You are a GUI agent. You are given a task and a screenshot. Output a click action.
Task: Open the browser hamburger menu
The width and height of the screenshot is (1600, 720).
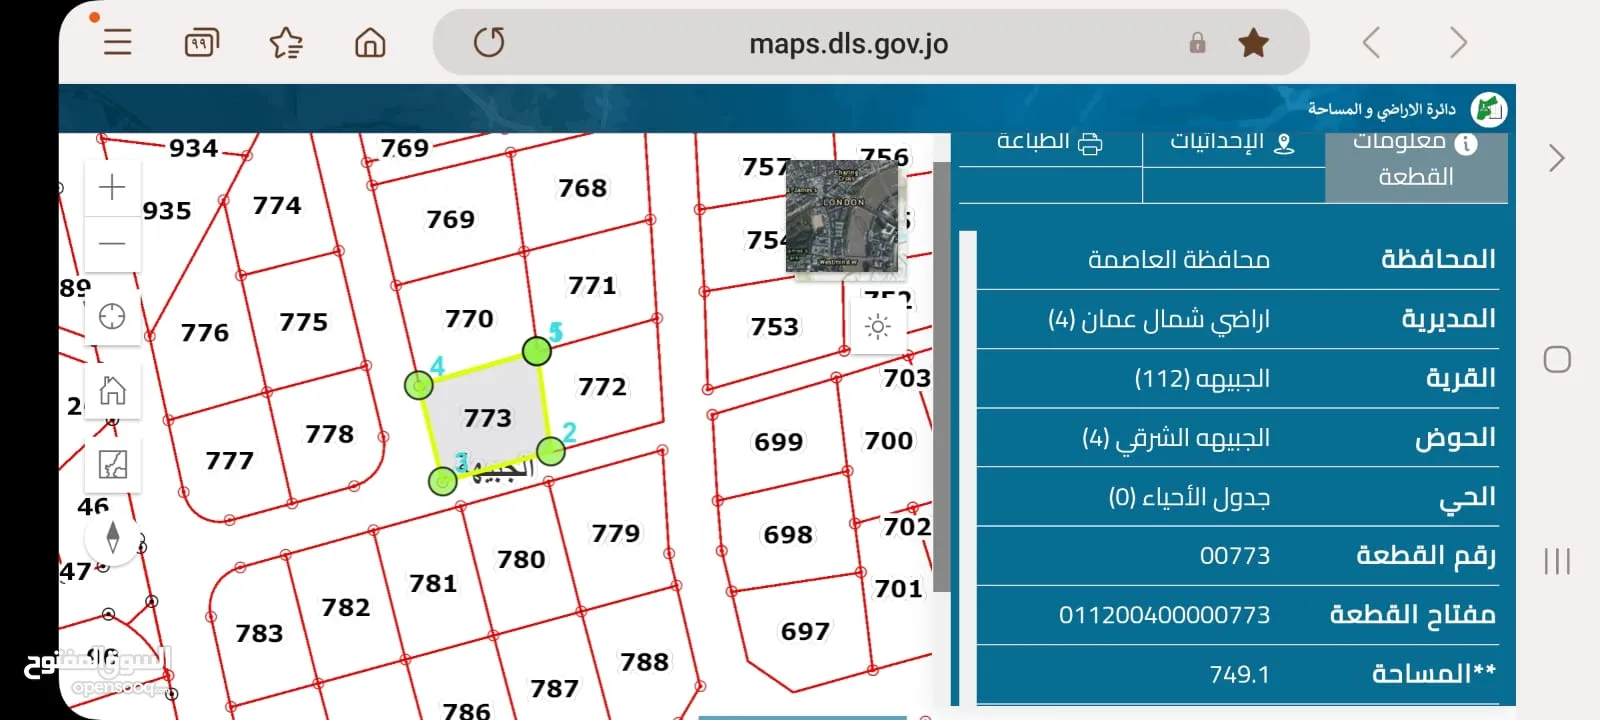(x=118, y=43)
